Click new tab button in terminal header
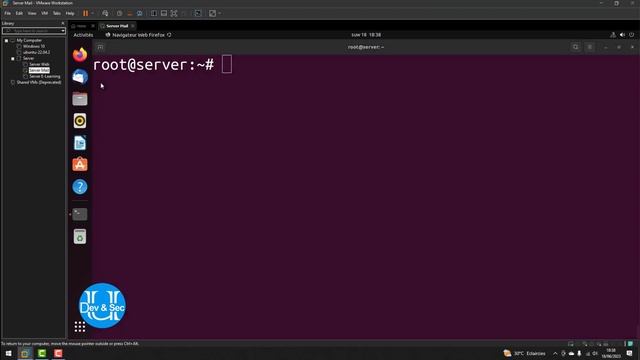 click(100, 47)
